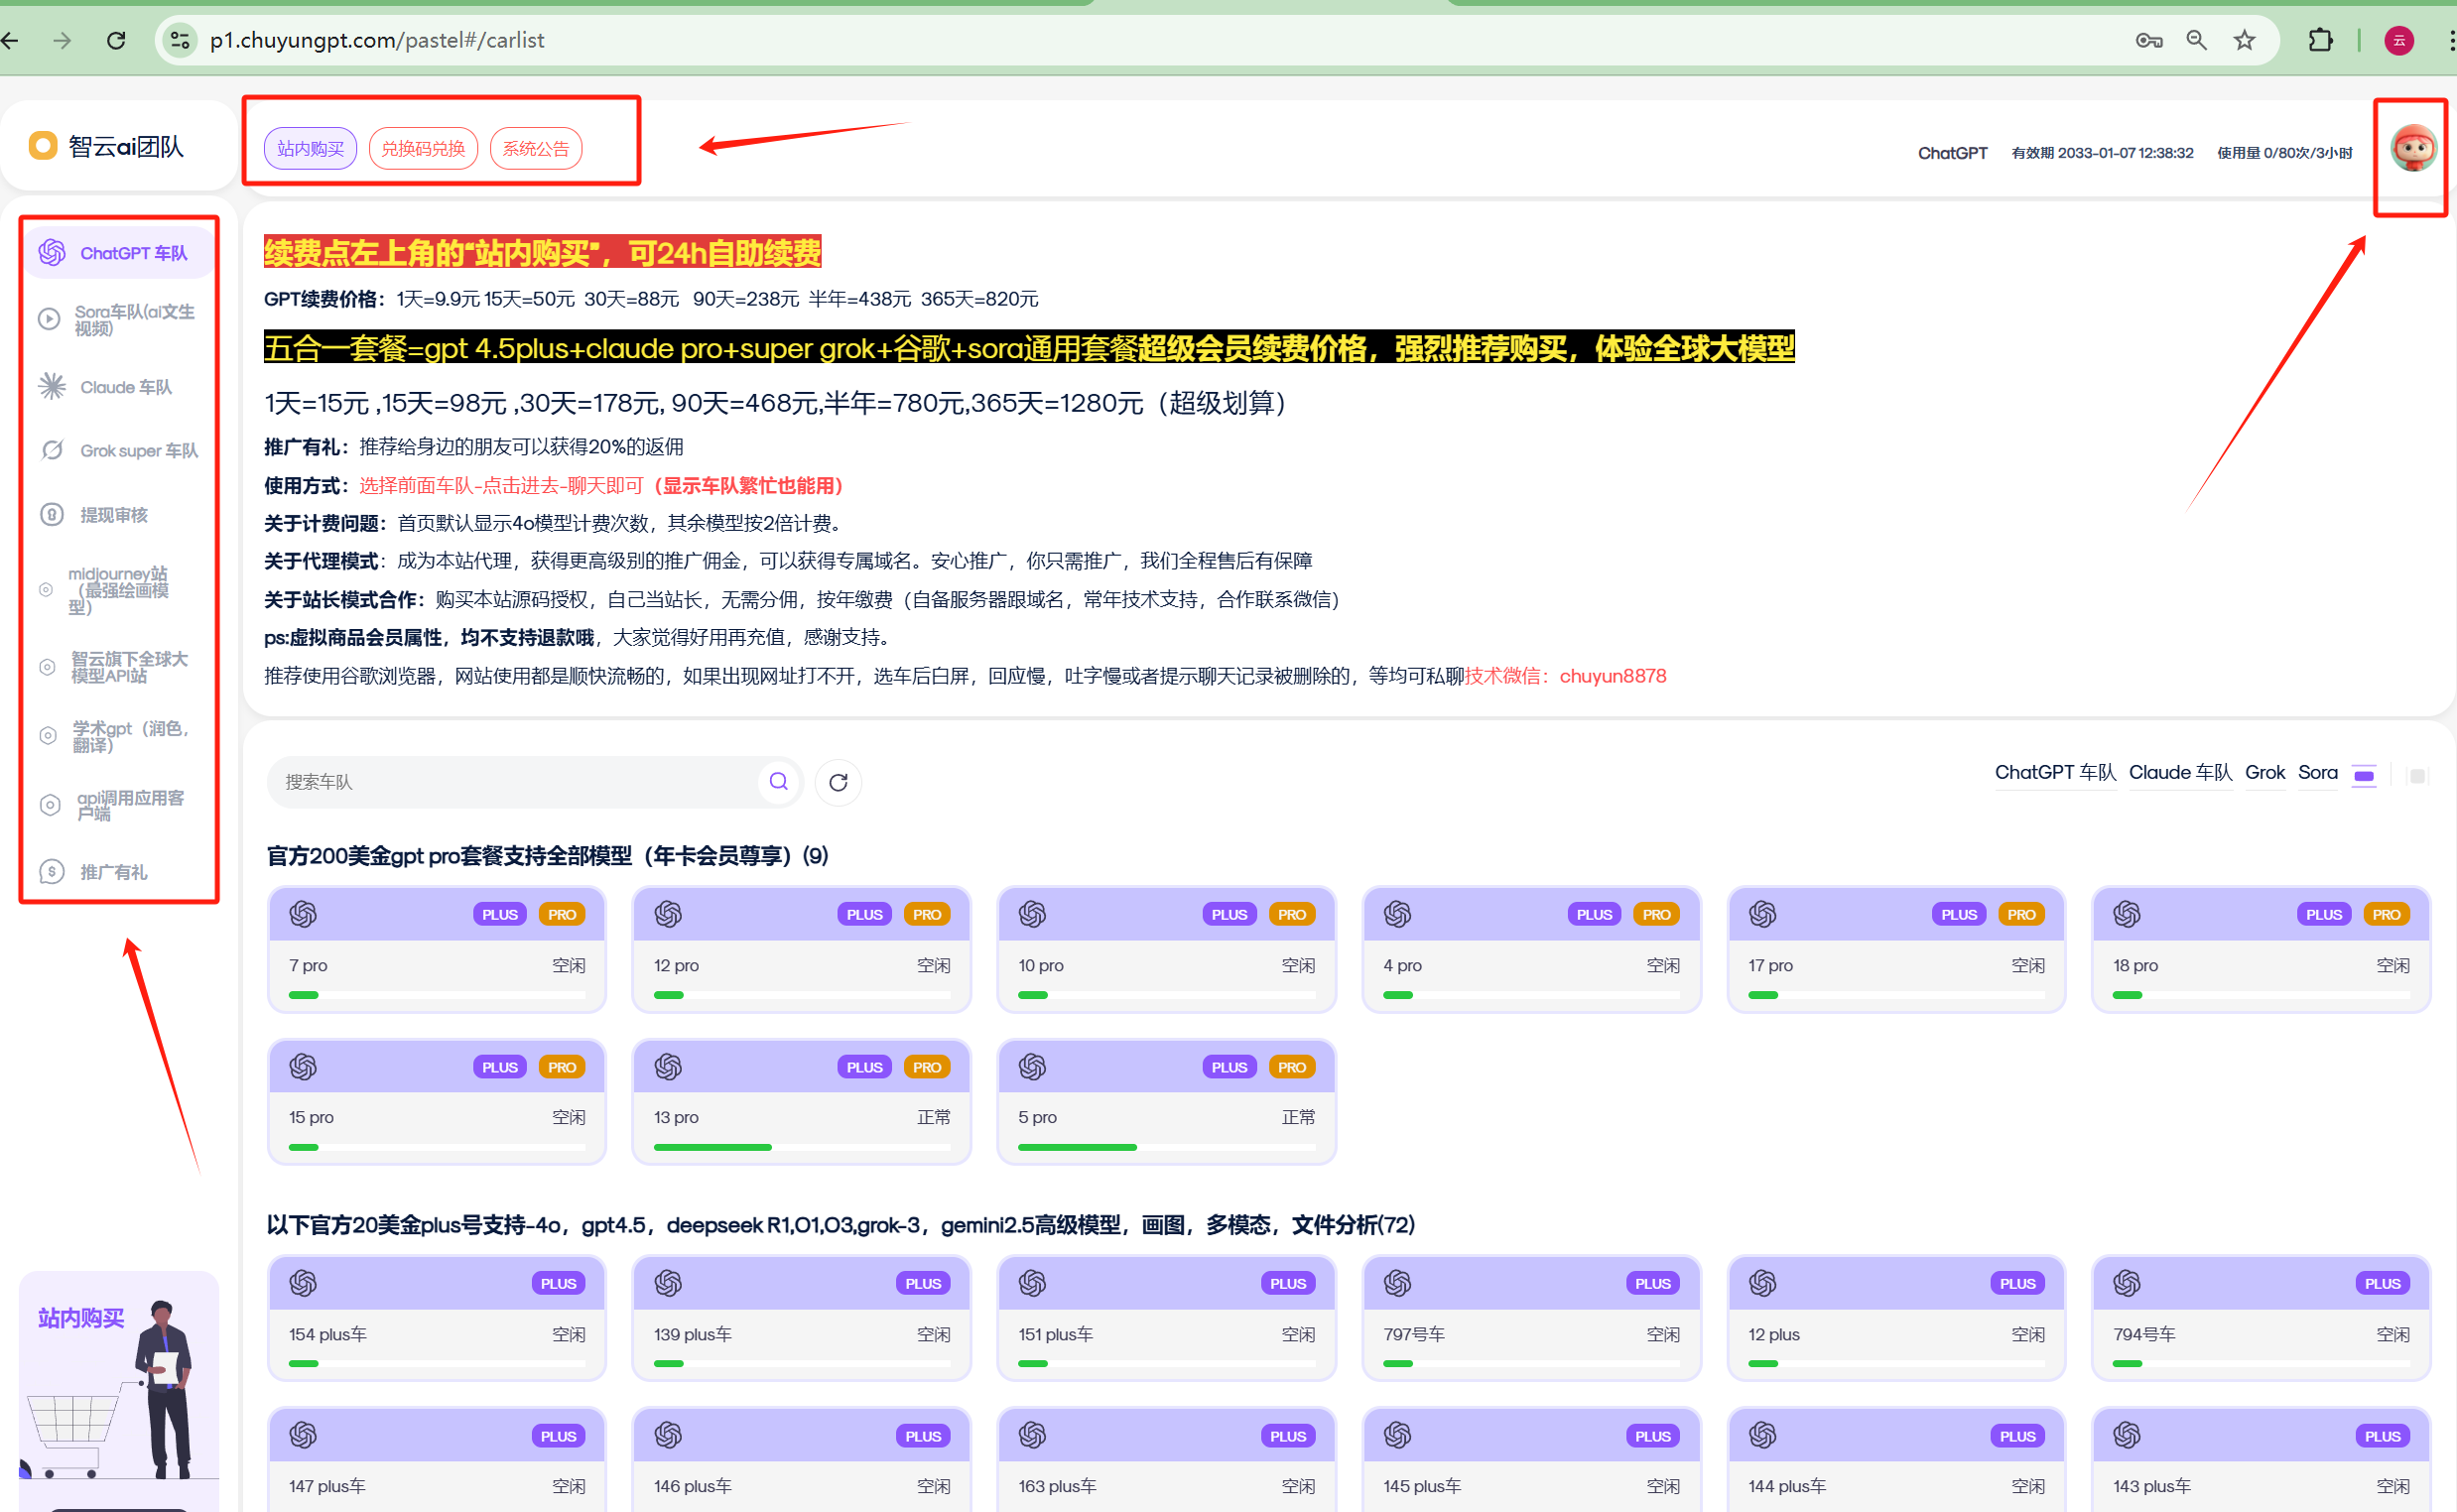The image size is (2457, 1512).
Task: Open the browser extensions puzzle icon
Action: point(2320,40)
